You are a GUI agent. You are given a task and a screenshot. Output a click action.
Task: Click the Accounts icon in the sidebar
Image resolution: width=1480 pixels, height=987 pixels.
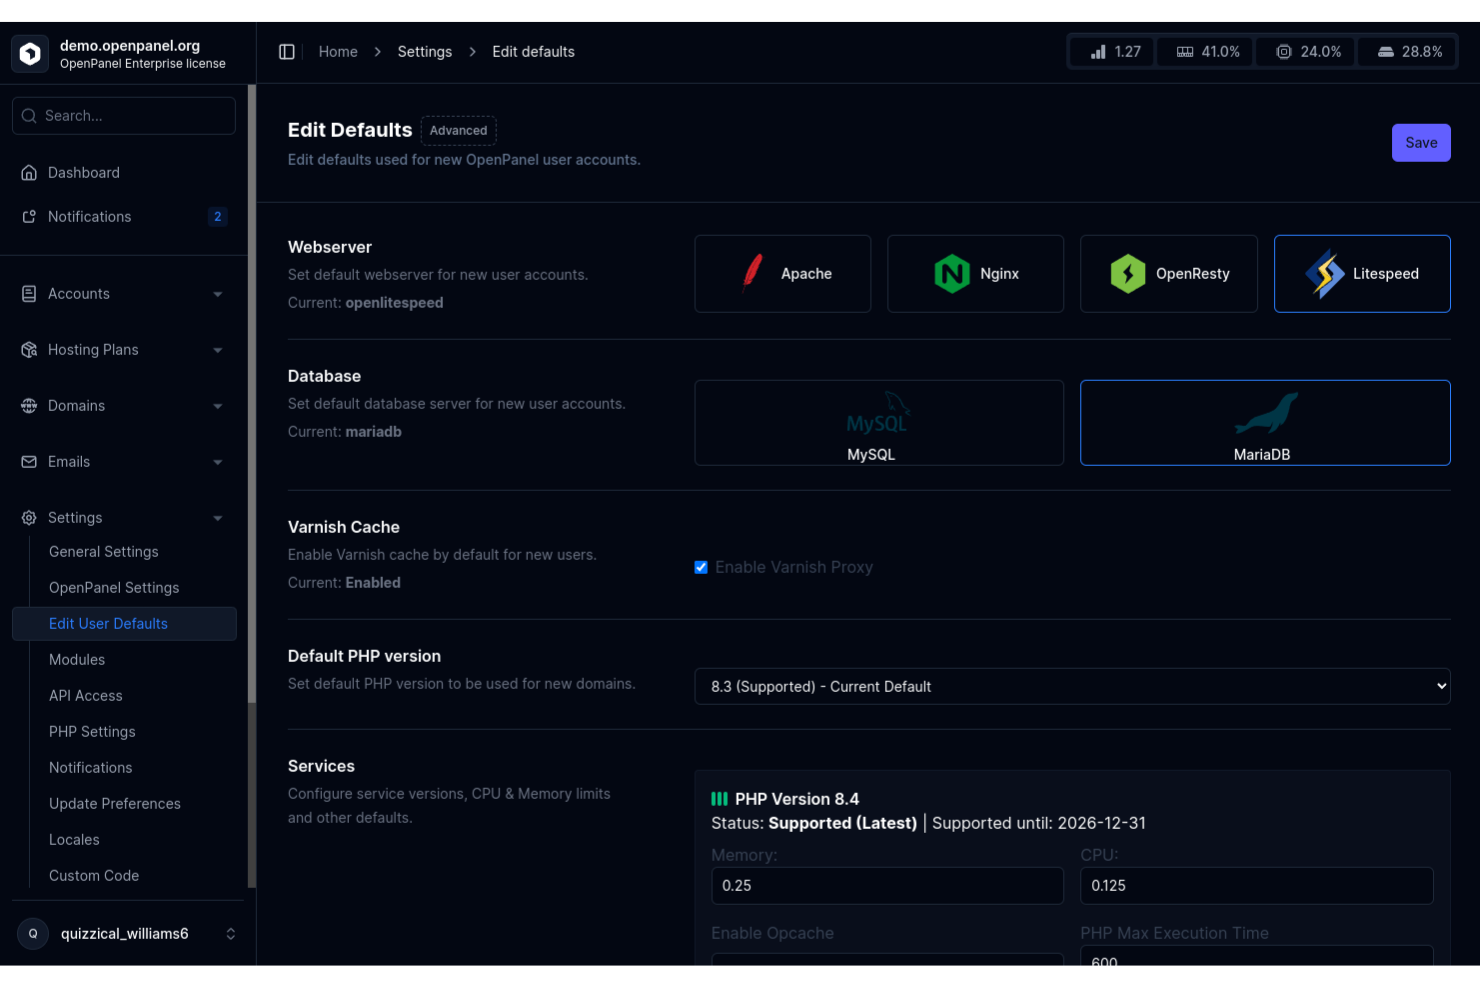point(29,294)
